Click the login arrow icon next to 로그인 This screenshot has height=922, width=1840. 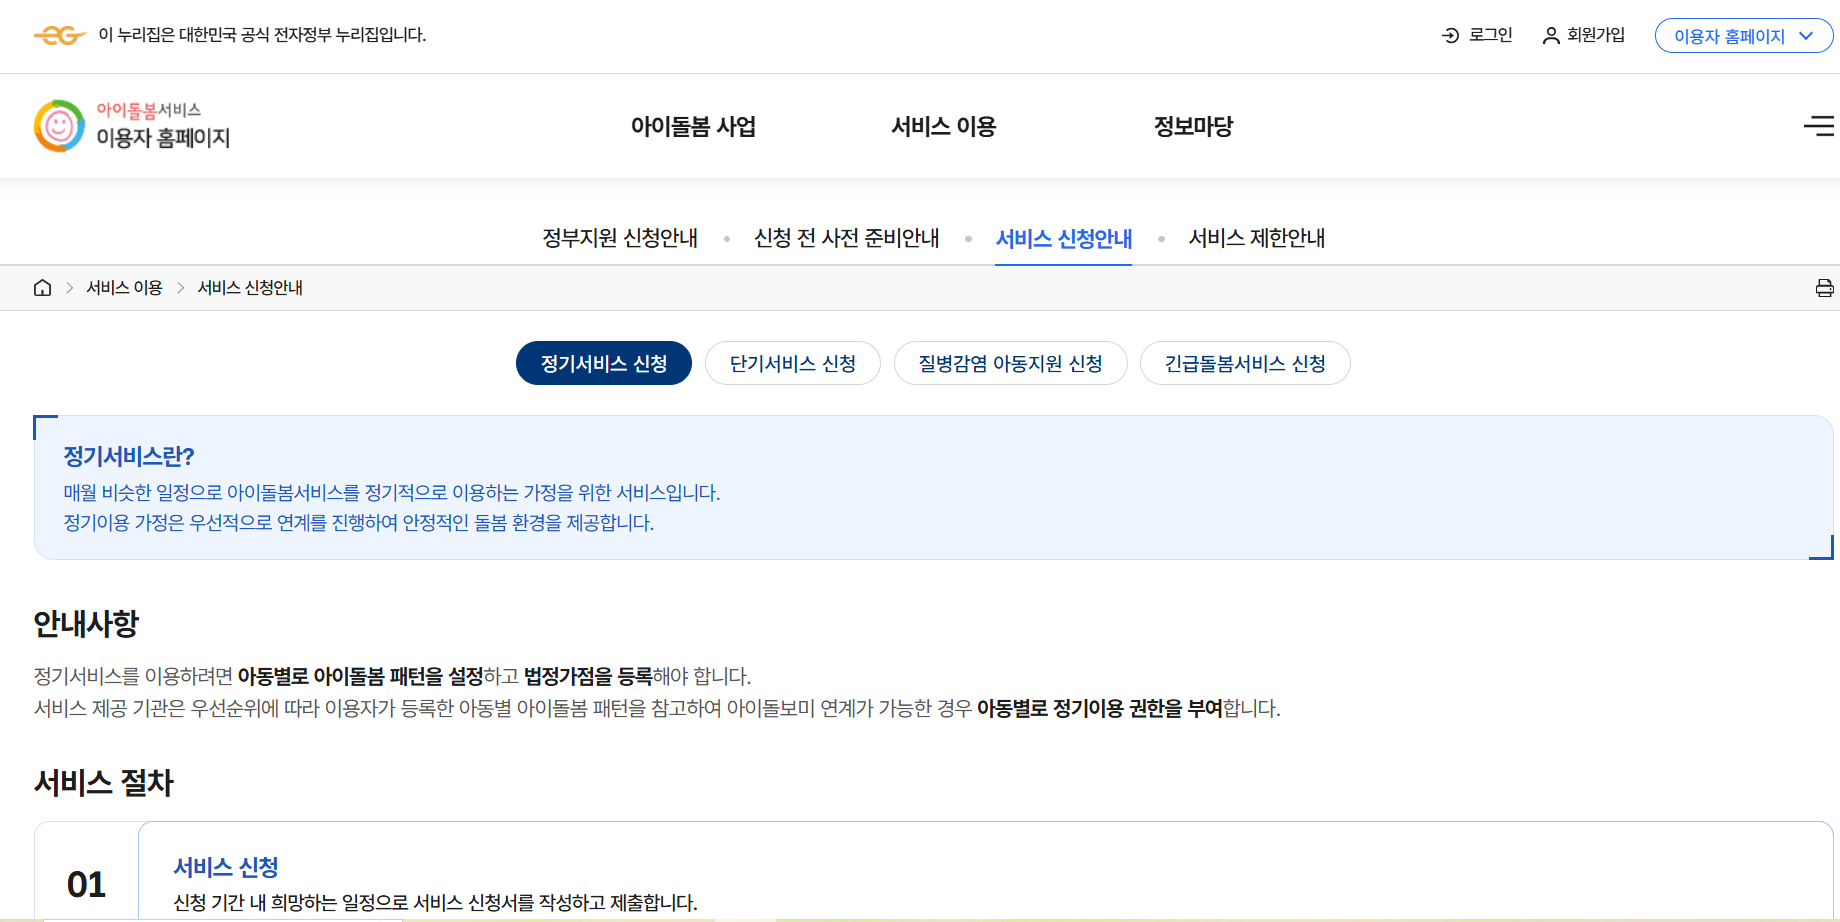(x=1450, y=35)
